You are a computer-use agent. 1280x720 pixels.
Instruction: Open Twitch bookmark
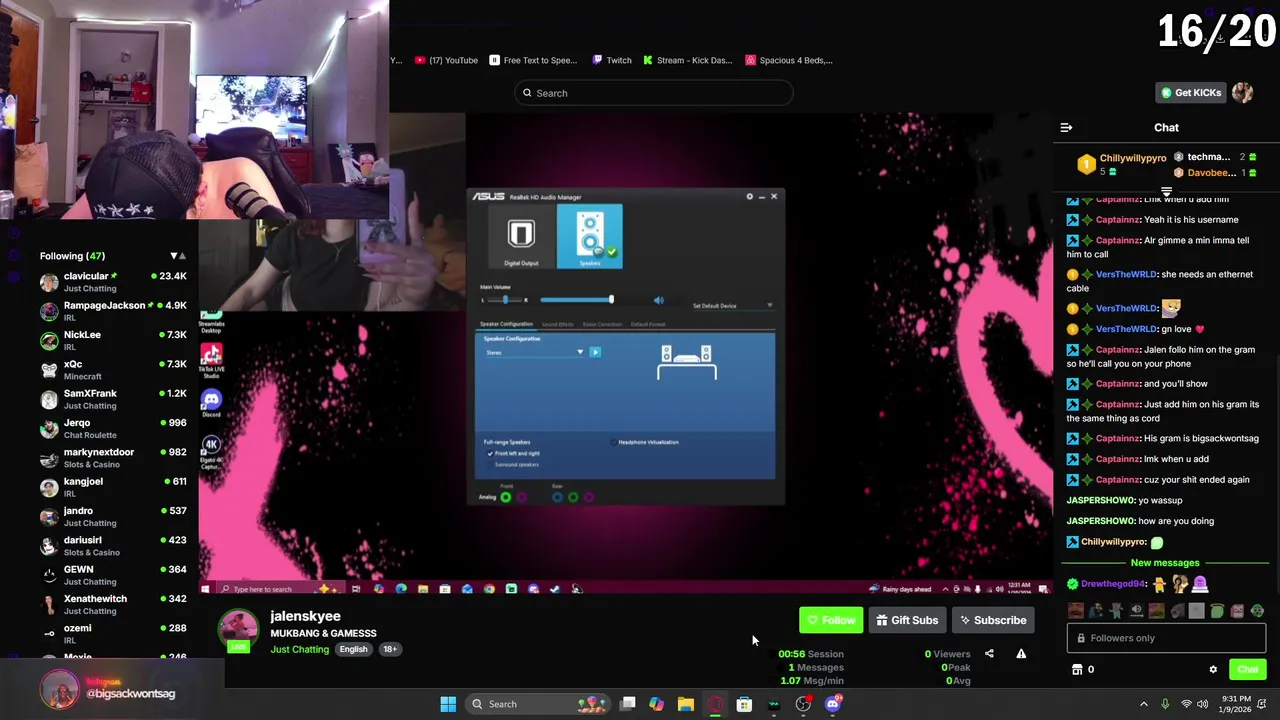pyautogui.click(x=611, y=60)
